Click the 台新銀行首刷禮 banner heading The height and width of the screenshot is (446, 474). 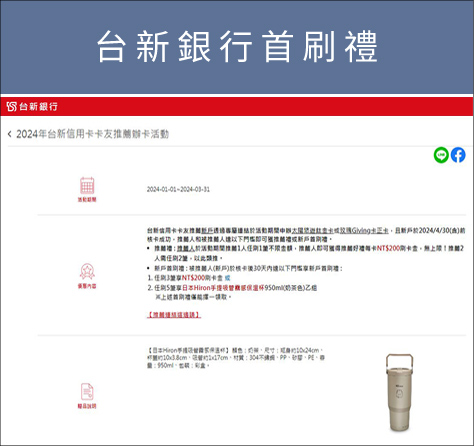point(237,46)
